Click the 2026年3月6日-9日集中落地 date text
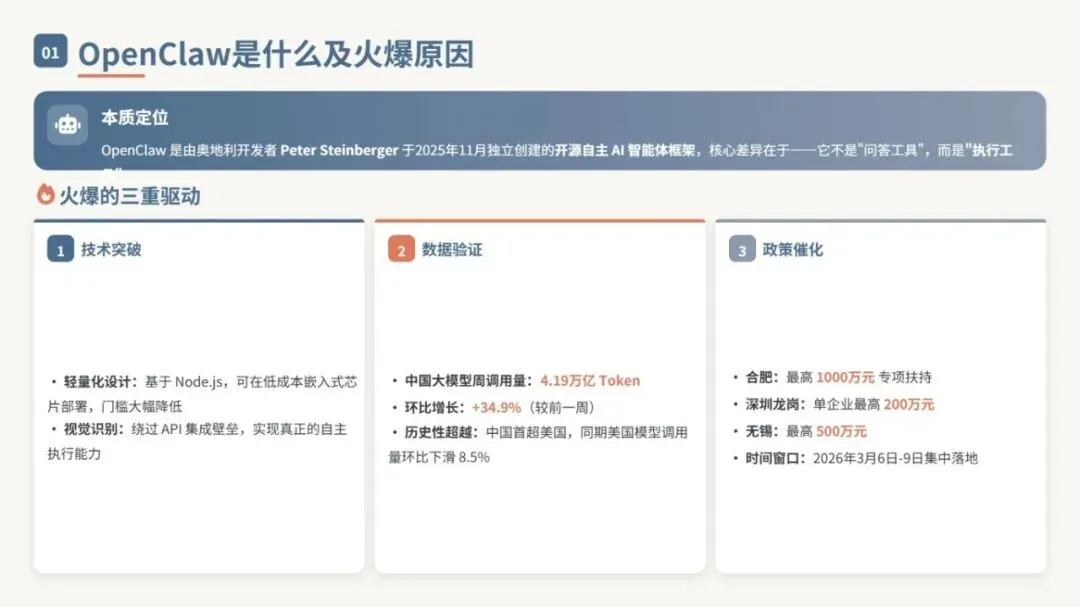This screenshot has height=607, width=1080. 895,458
